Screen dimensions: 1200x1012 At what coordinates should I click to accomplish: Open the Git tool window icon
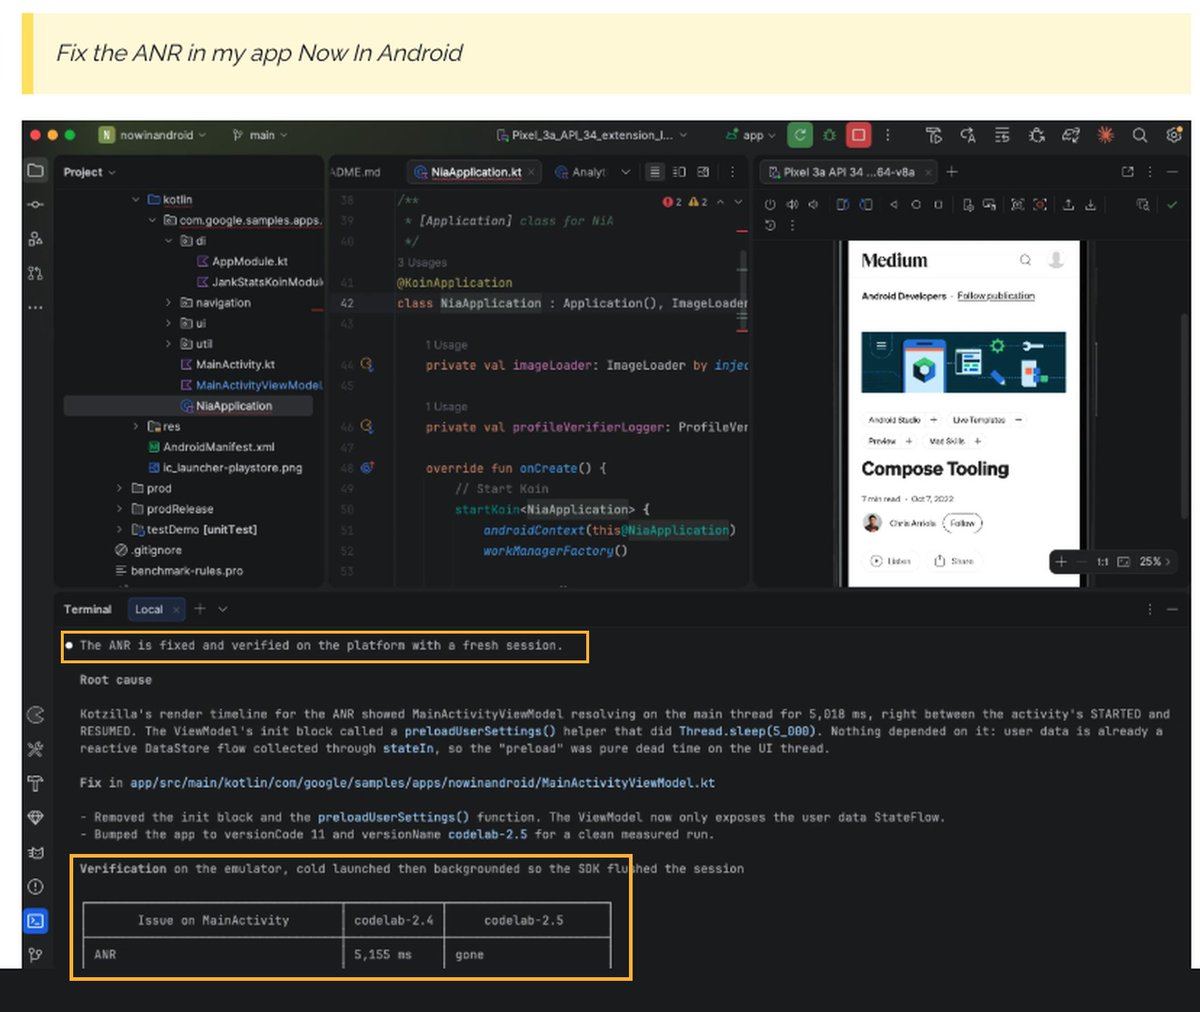coord(36,954)
